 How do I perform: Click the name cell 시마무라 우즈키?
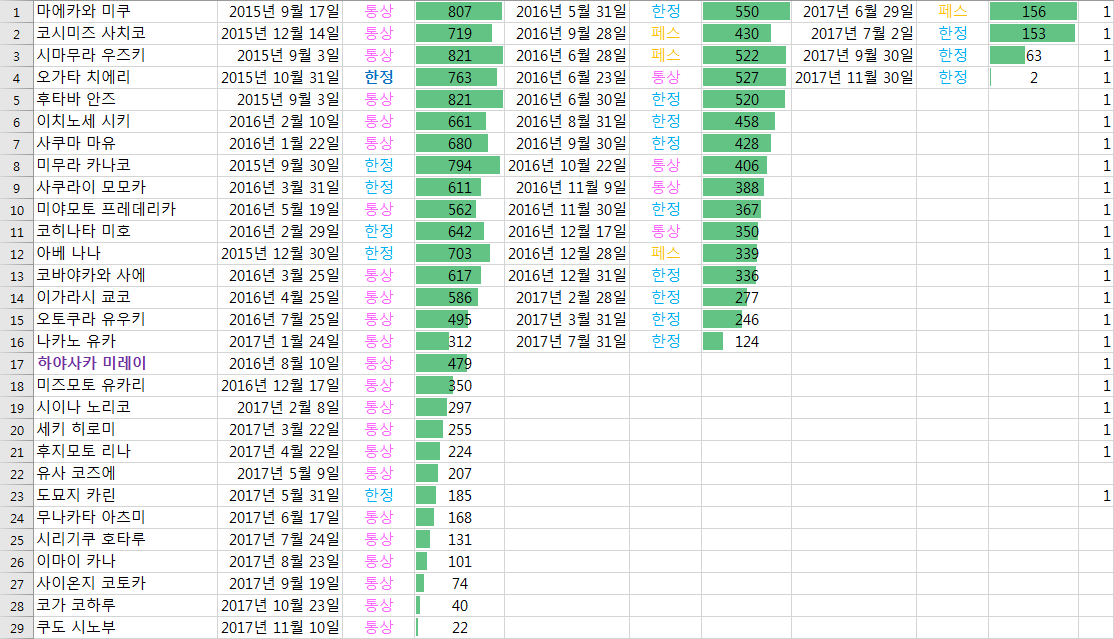coord(125,55)
